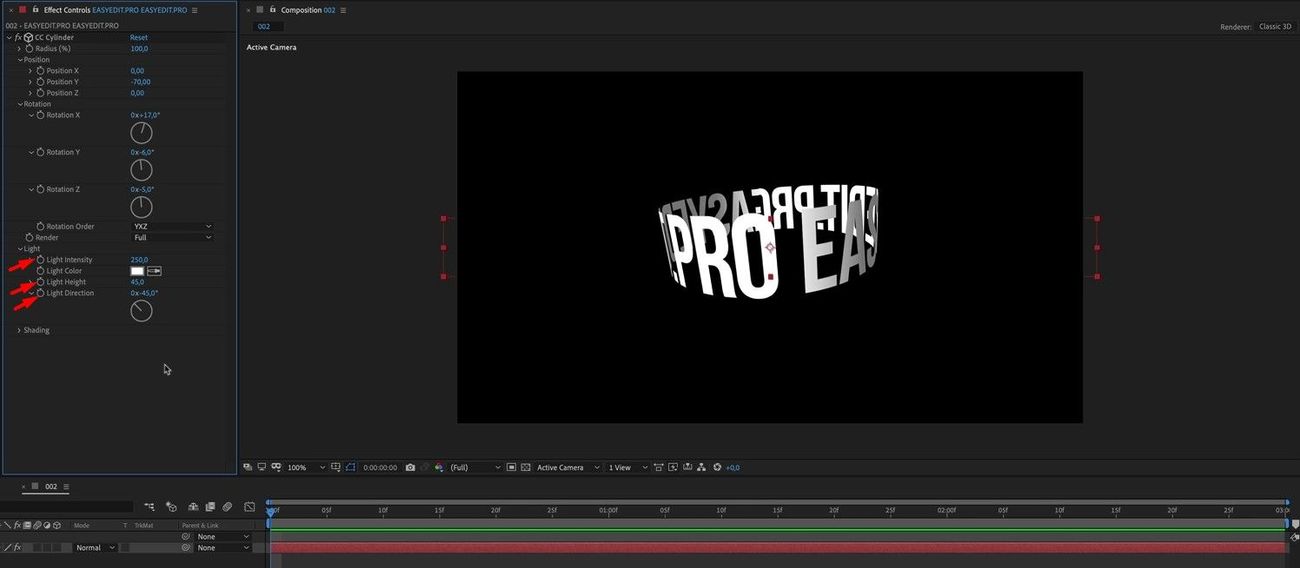1300x568 pixels.
Task: Click the Light Color eyedropper icon
Action: click(155, 271)
